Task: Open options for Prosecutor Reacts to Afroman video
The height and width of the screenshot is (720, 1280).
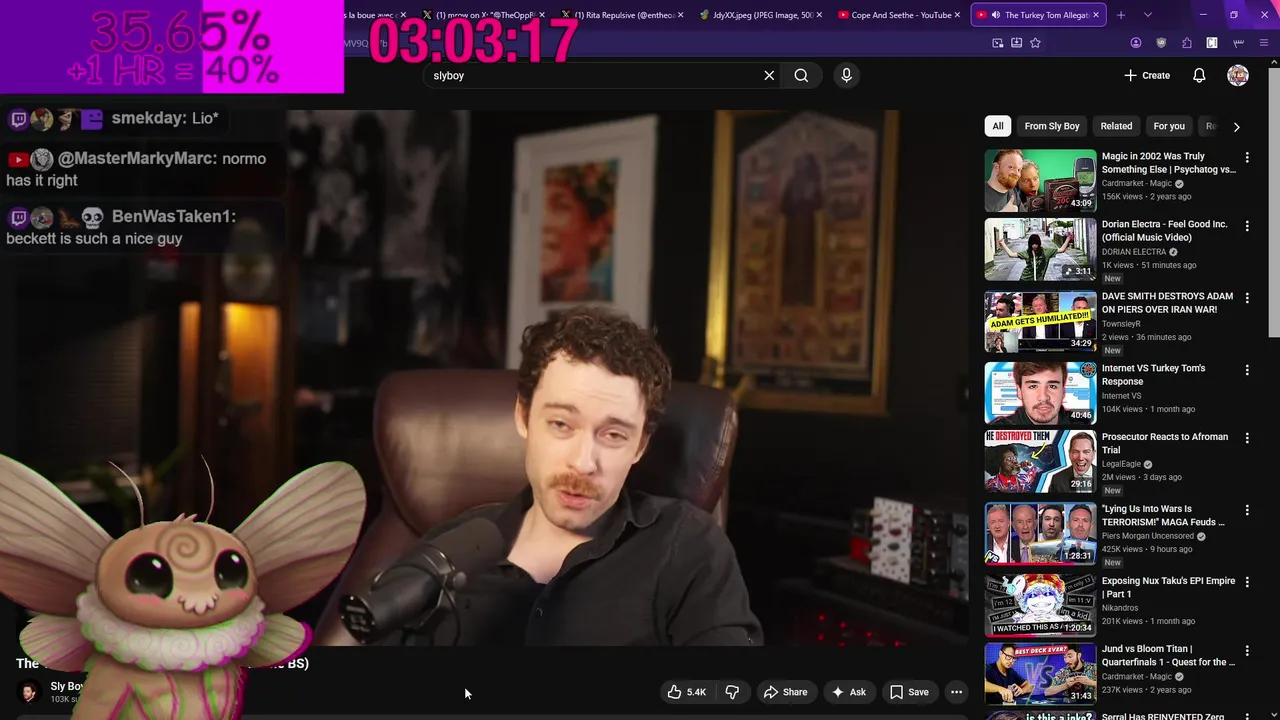Action: [x=1247, y=438]
